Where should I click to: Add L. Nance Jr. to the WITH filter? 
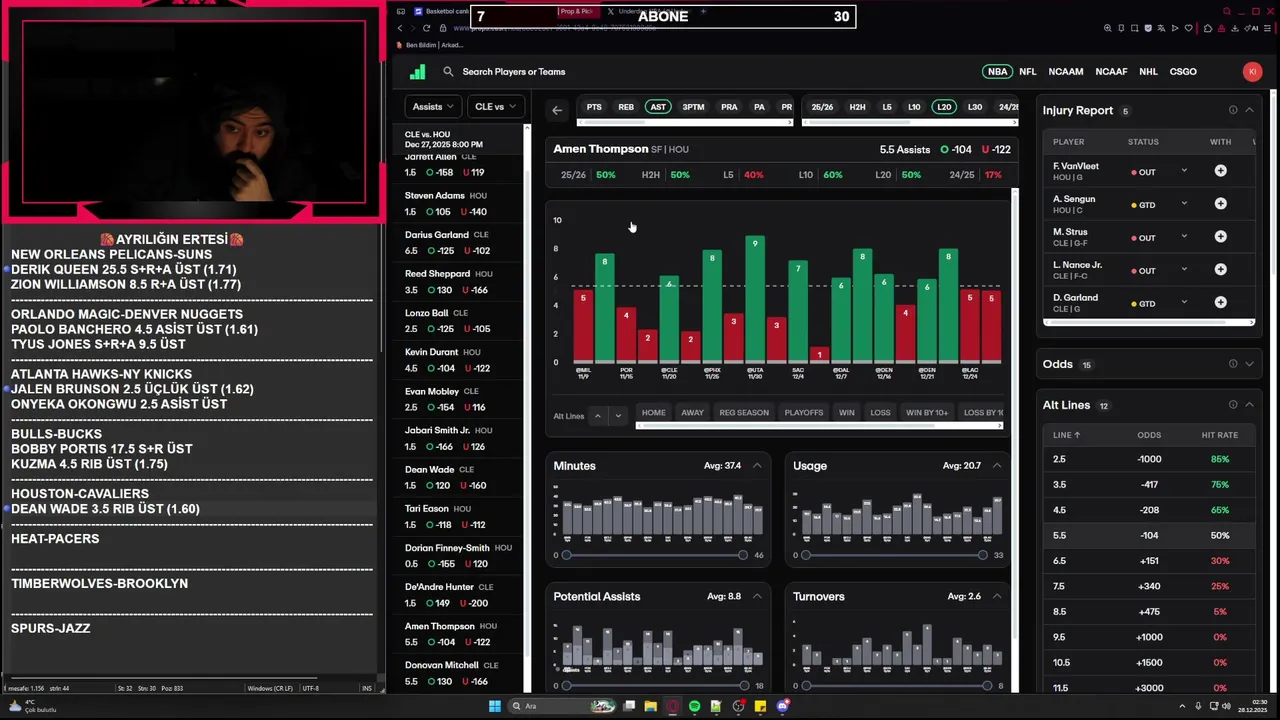1220,270
